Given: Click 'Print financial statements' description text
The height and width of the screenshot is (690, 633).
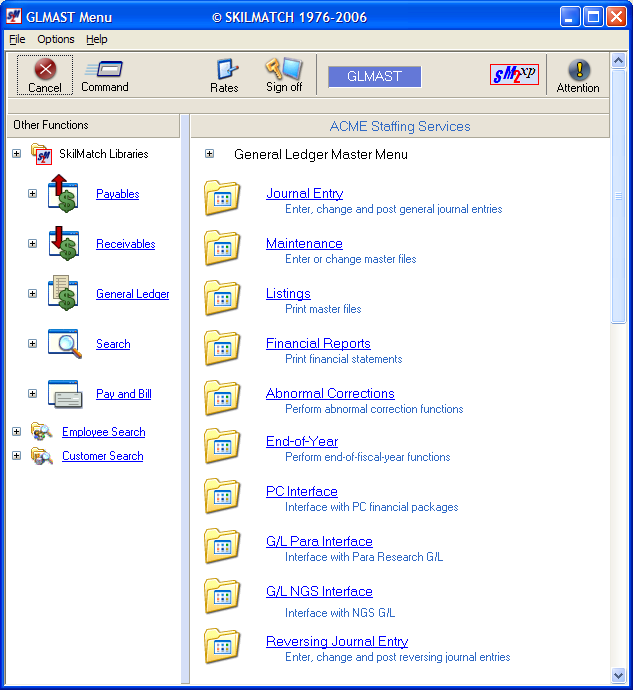Looking at the screenshot, I should click(343, 359).
